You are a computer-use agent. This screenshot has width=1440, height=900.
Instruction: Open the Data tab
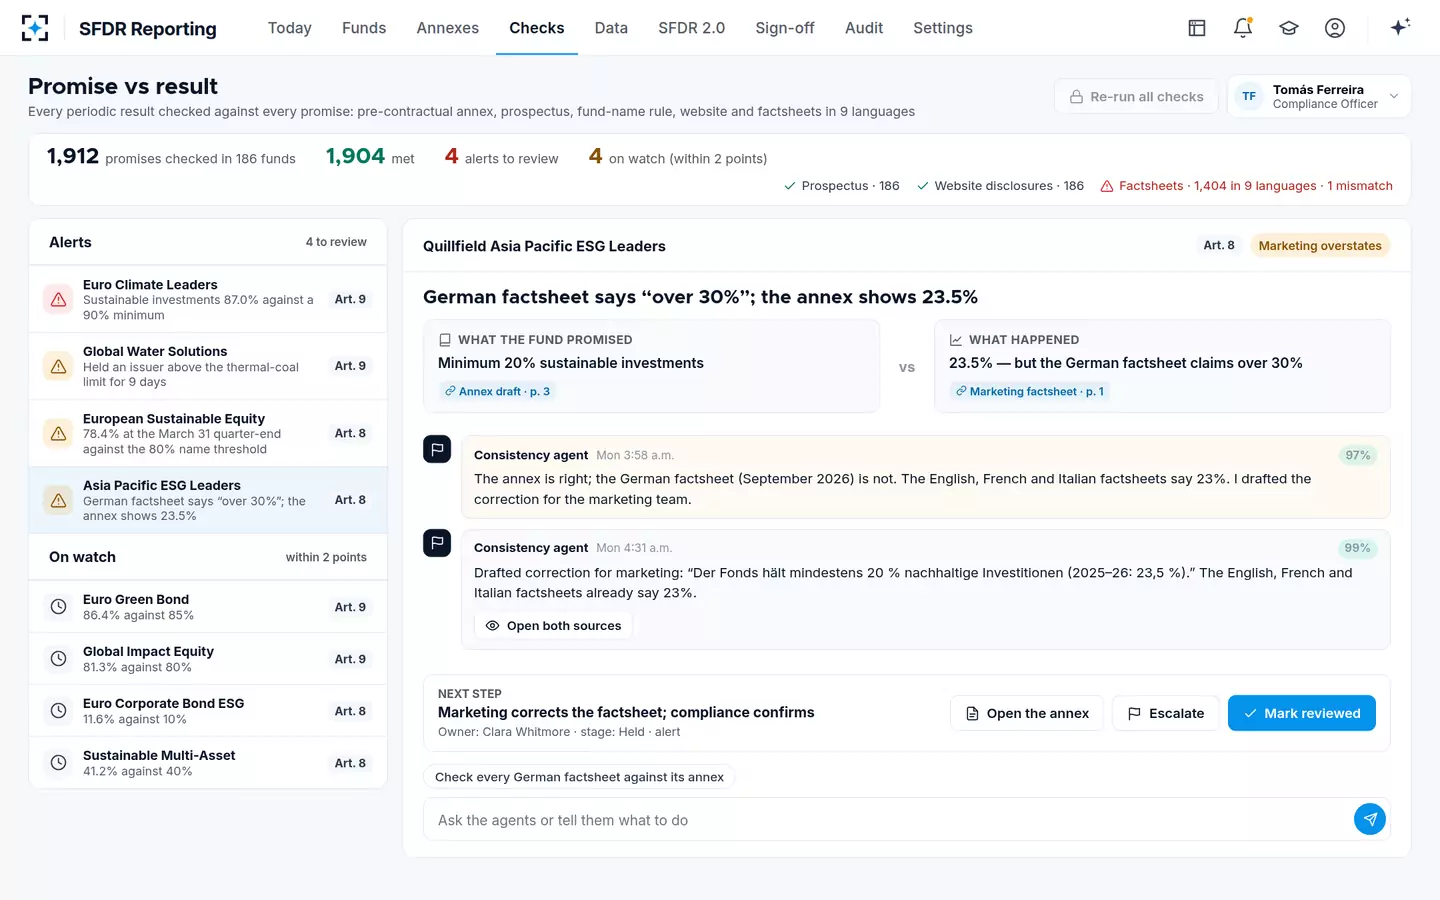(x=611, y=28)
